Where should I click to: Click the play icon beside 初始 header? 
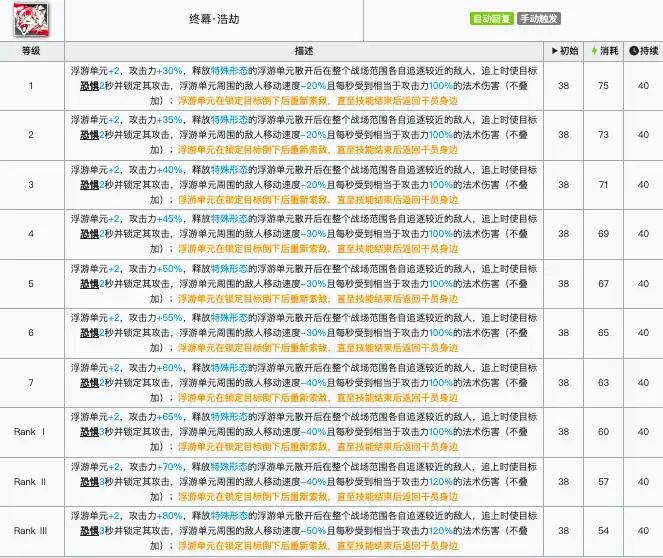[x=554, y=50]
